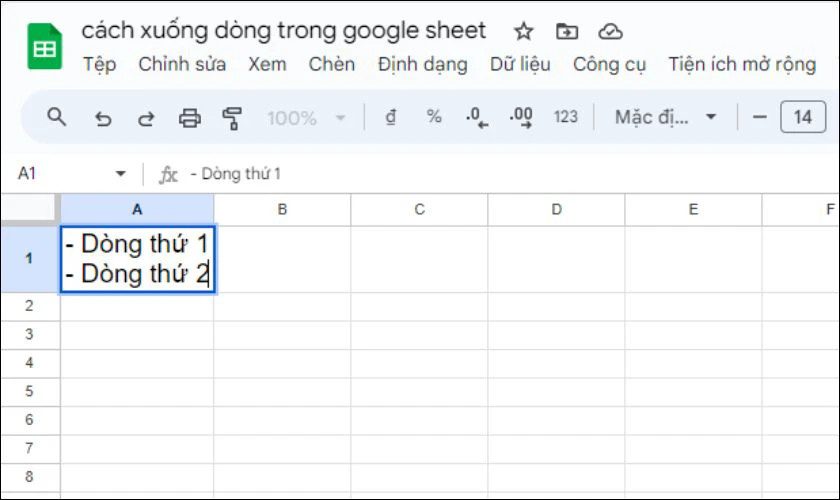Image resolution: width=840 pixels, height=500 pixels.
Task: Click the Google Sheets logo icon
Action: (44, 47)
